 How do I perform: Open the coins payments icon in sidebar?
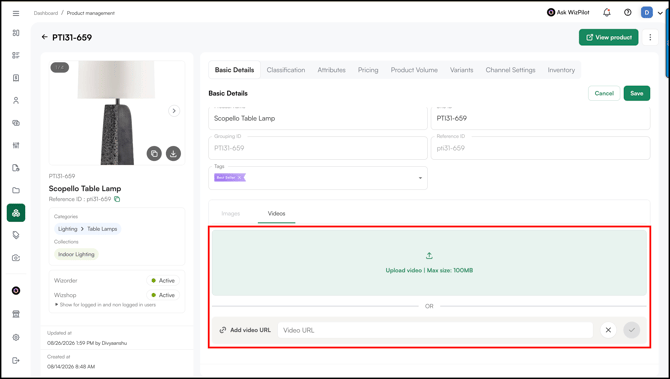[x=16, y=123]
